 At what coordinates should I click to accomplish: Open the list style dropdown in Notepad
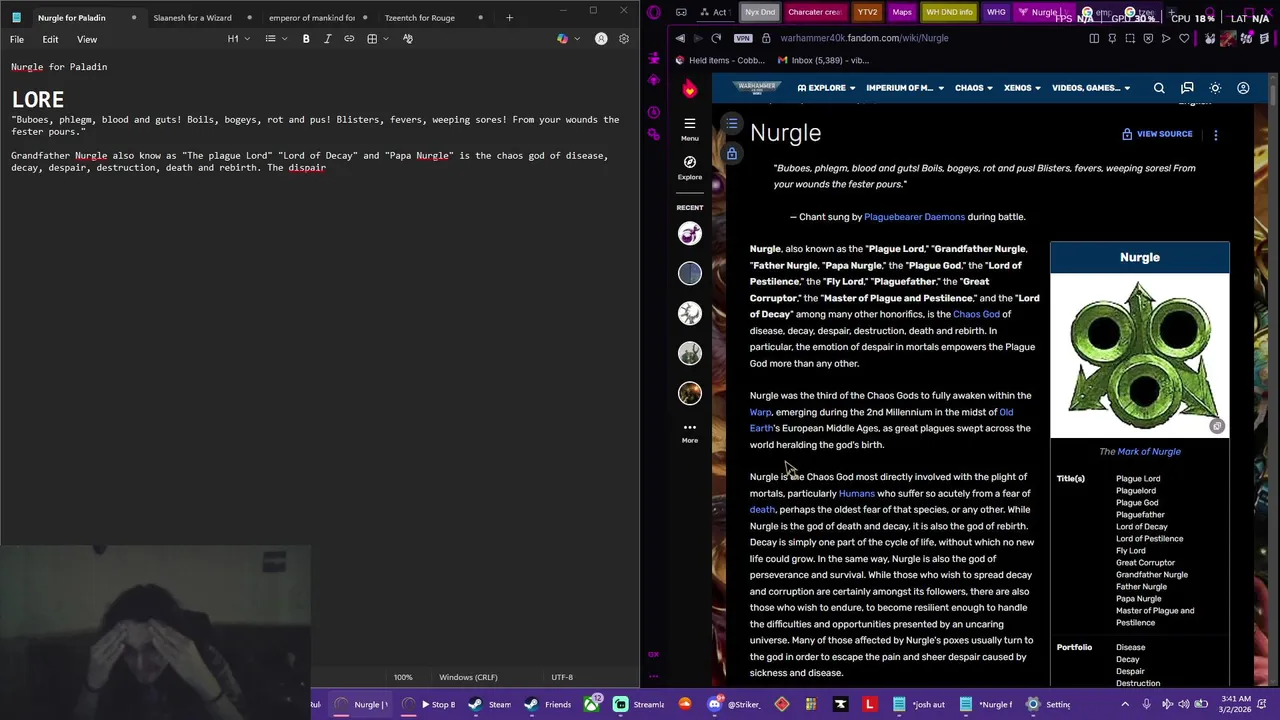(275, 39)
